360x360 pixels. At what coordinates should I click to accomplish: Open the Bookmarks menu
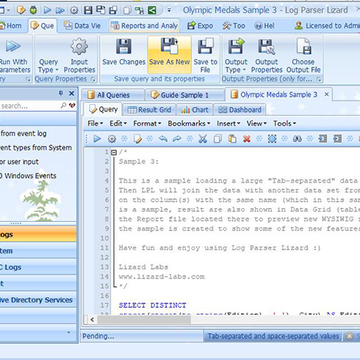pyautogui.click(x=189, y=123)
